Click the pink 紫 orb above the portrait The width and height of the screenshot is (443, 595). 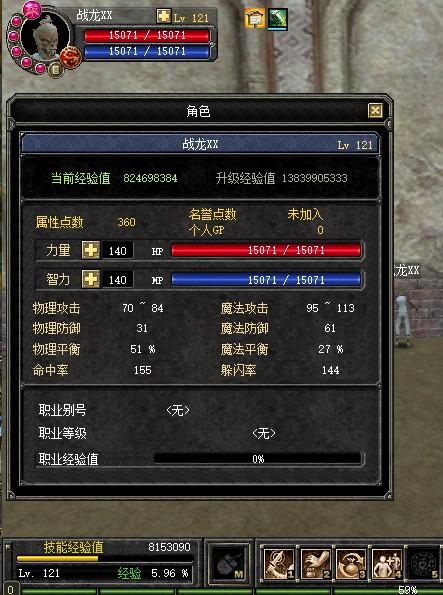pyautogui.click(x=32, y=10)
